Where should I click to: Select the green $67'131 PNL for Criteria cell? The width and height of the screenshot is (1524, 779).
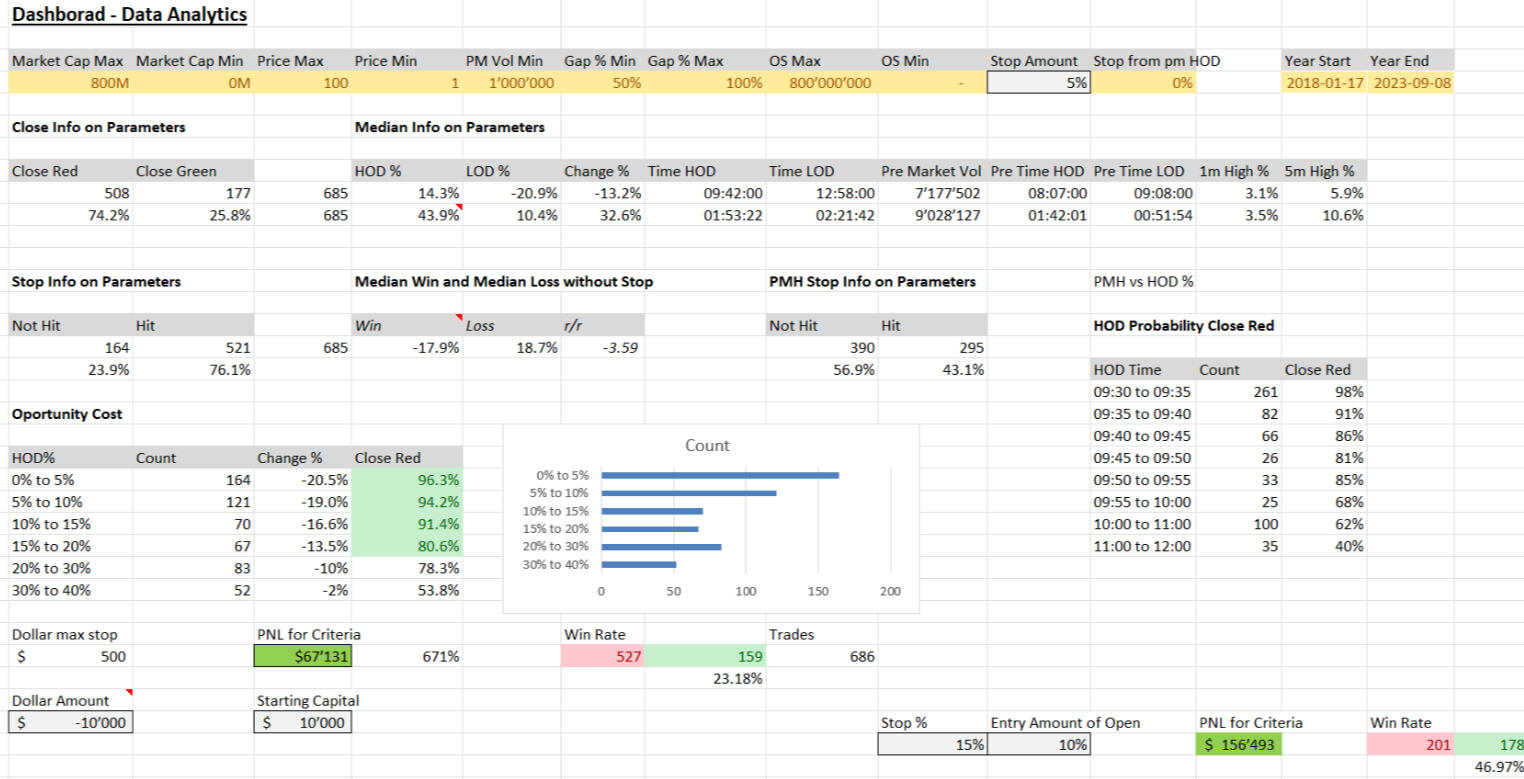coord(300,656)
